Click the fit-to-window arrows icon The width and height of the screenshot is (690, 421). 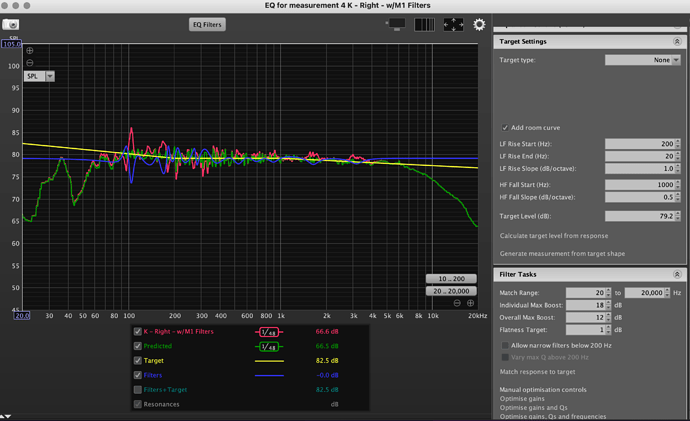click(x=453, y=25)
